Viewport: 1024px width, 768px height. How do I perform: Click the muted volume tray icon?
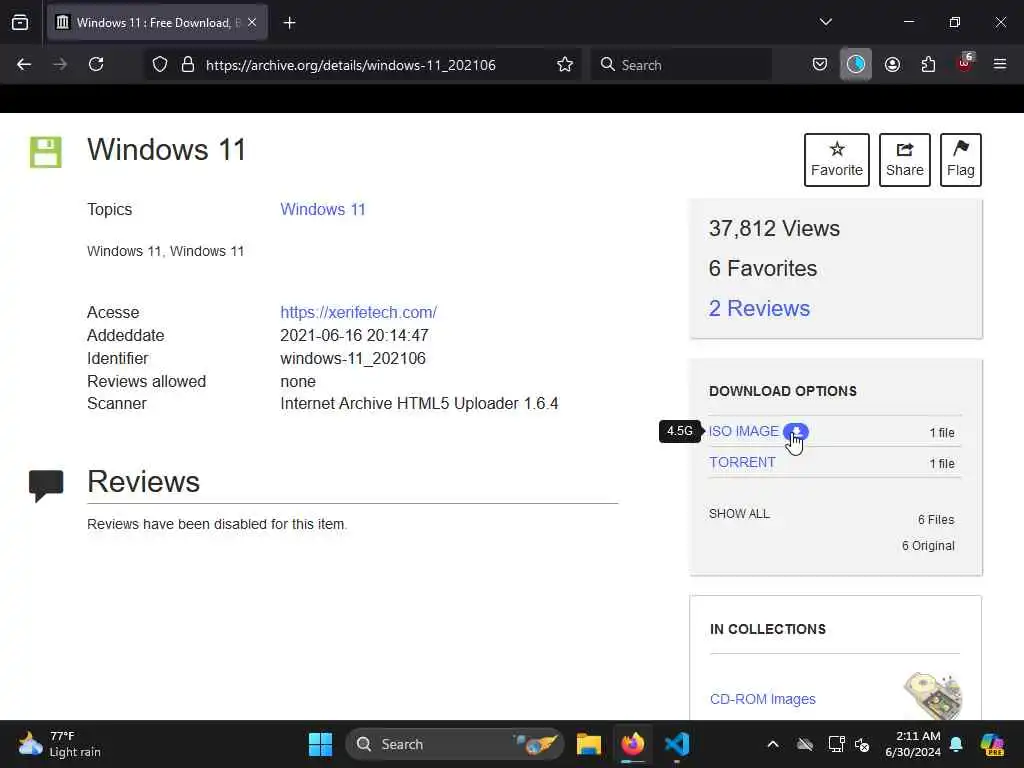tap(862, 744)
